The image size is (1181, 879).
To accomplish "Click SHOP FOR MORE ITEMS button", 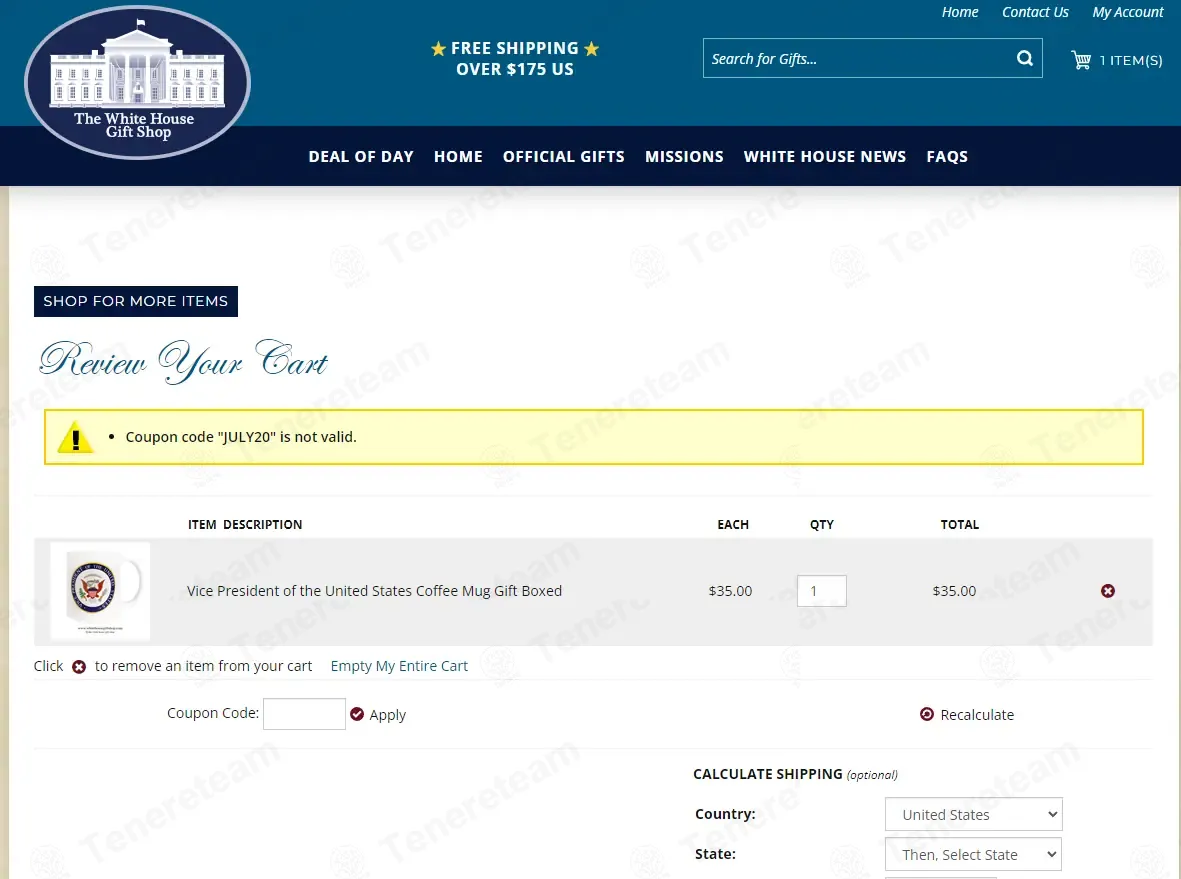I will [x=136, y=301].
